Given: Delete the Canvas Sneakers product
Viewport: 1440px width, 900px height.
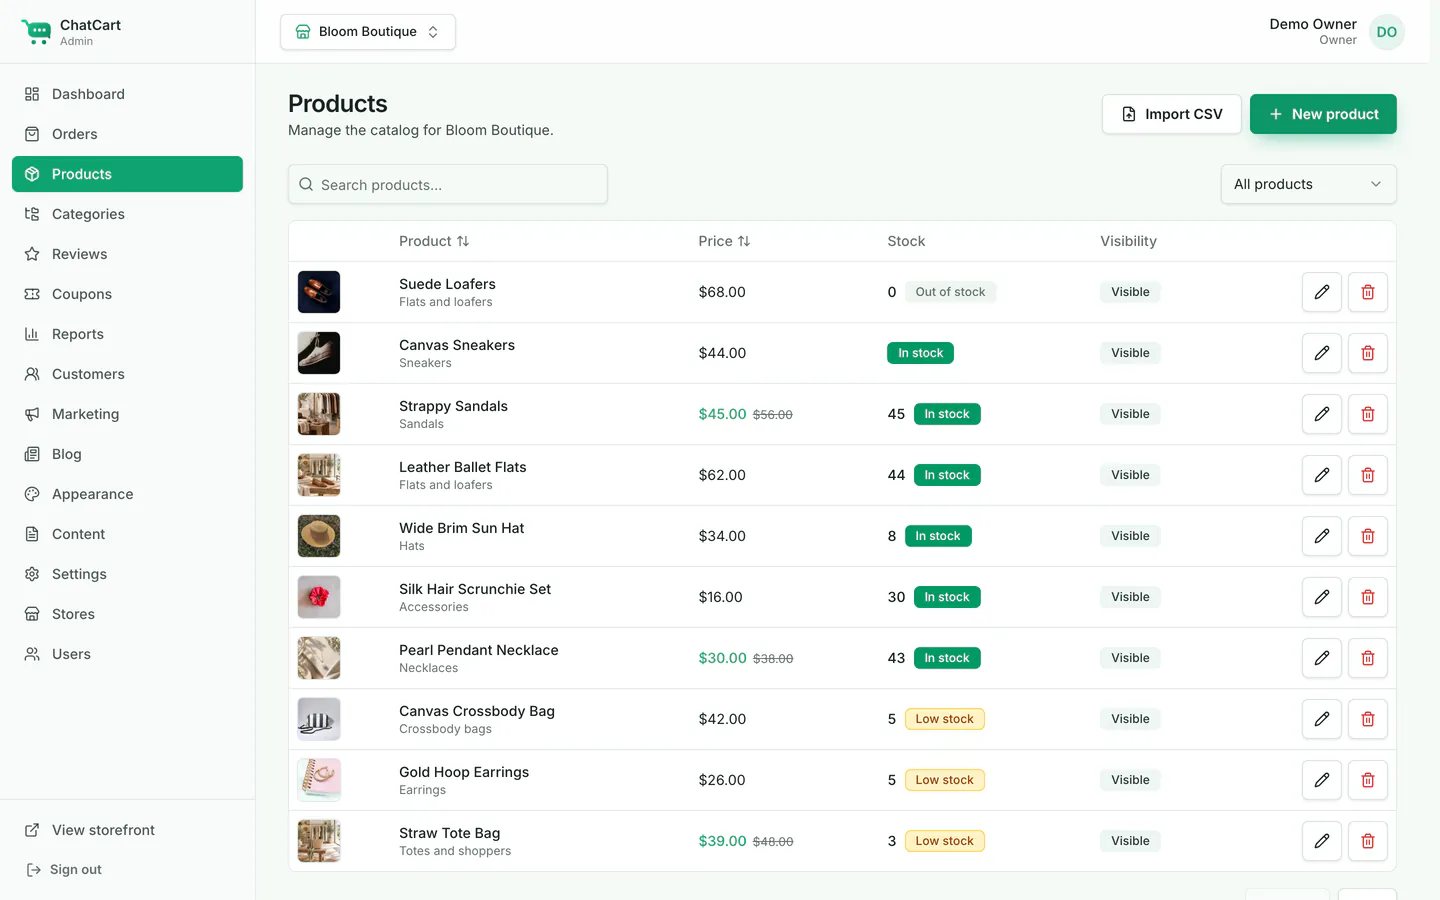Looking at the screenshot, I should coord(1367,353).
